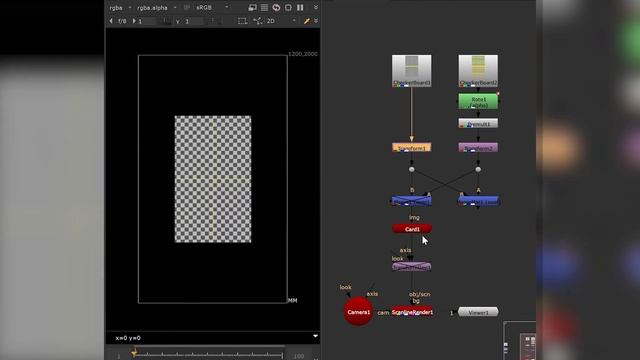Screen dimensions: 640x360
Task: Select the green Roto1 node
Action: click(478, 102)
